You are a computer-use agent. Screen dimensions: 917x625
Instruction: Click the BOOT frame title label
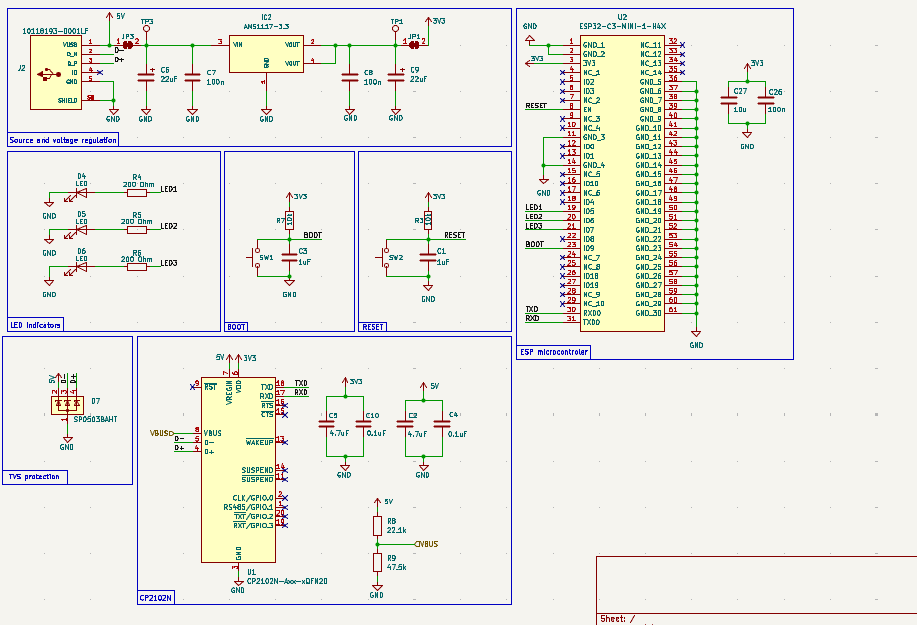tap(236, 327)
